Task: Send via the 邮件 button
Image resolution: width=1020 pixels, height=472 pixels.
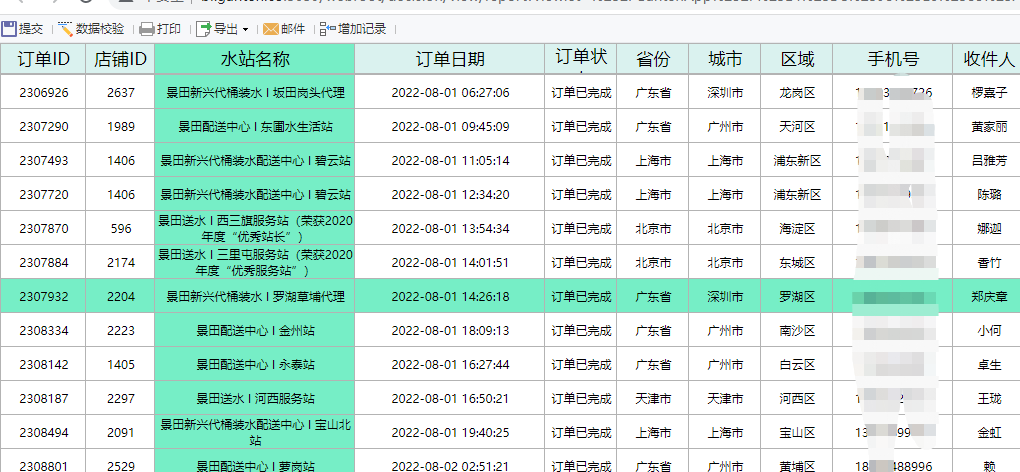Action: [x=293, y=29]
